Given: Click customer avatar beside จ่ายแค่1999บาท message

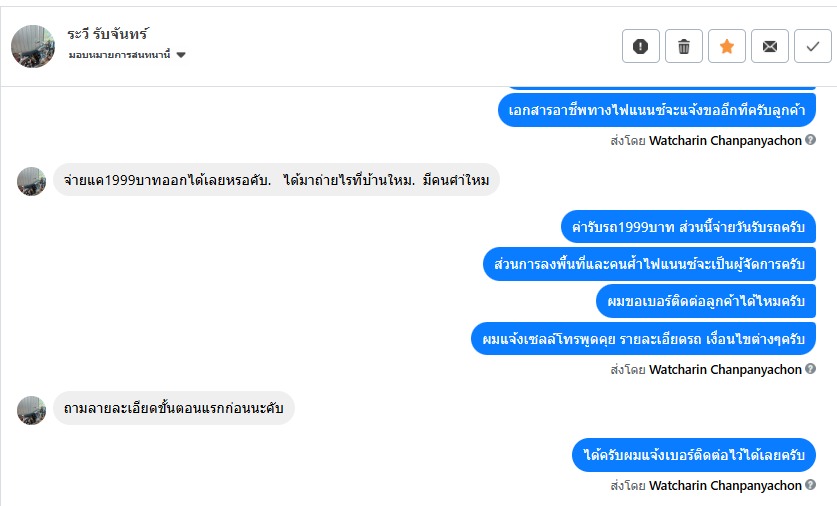Looking at the screenshot, I should click(x=32, y=181).
